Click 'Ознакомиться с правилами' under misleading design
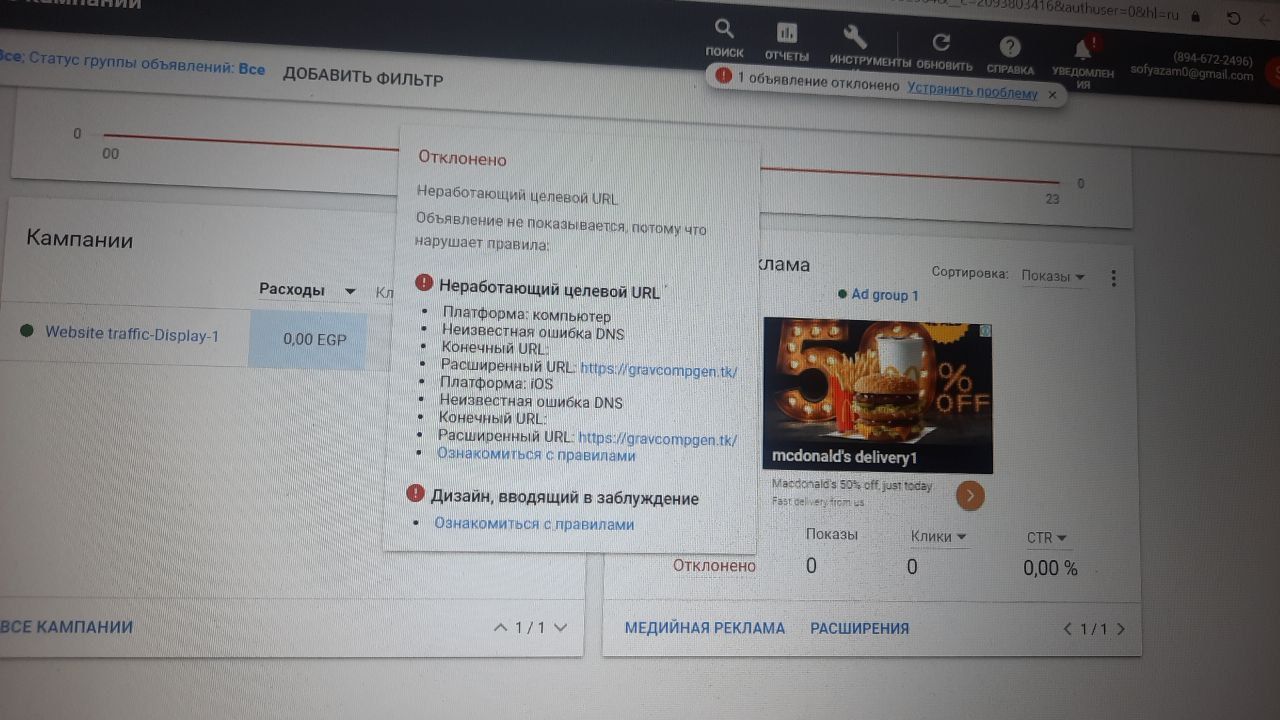The image size is (1280, 720). 534,523
